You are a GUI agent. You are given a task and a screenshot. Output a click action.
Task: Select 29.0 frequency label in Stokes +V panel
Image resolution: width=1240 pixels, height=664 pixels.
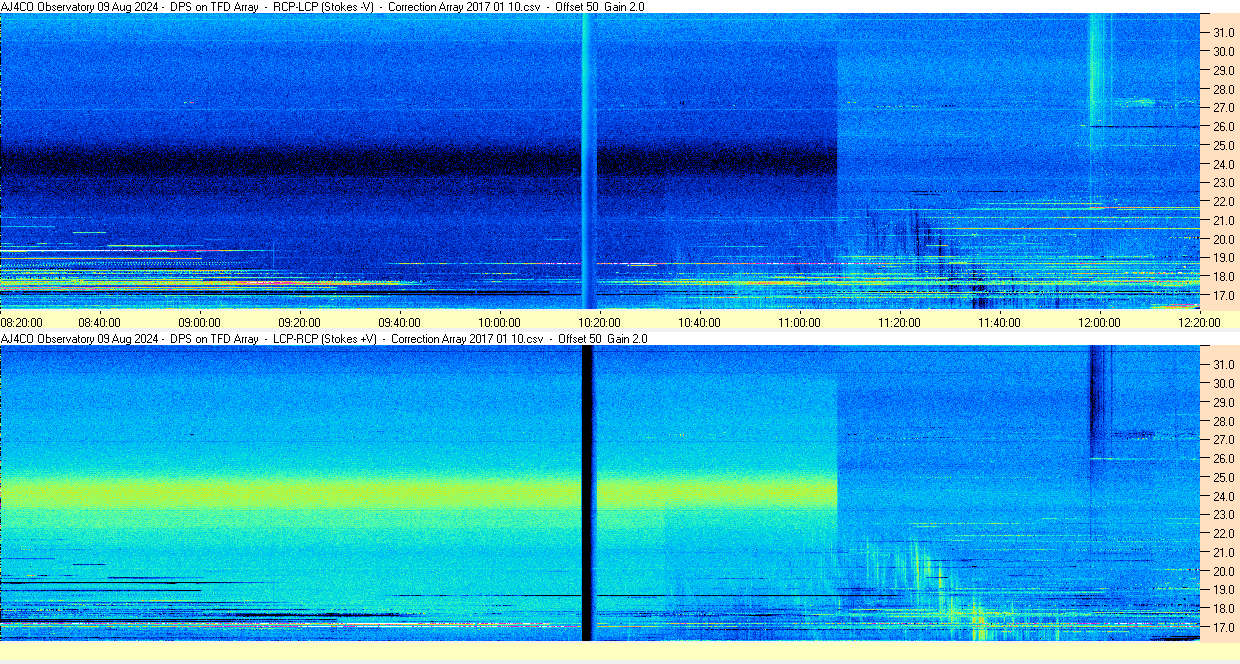point(1223,402)
